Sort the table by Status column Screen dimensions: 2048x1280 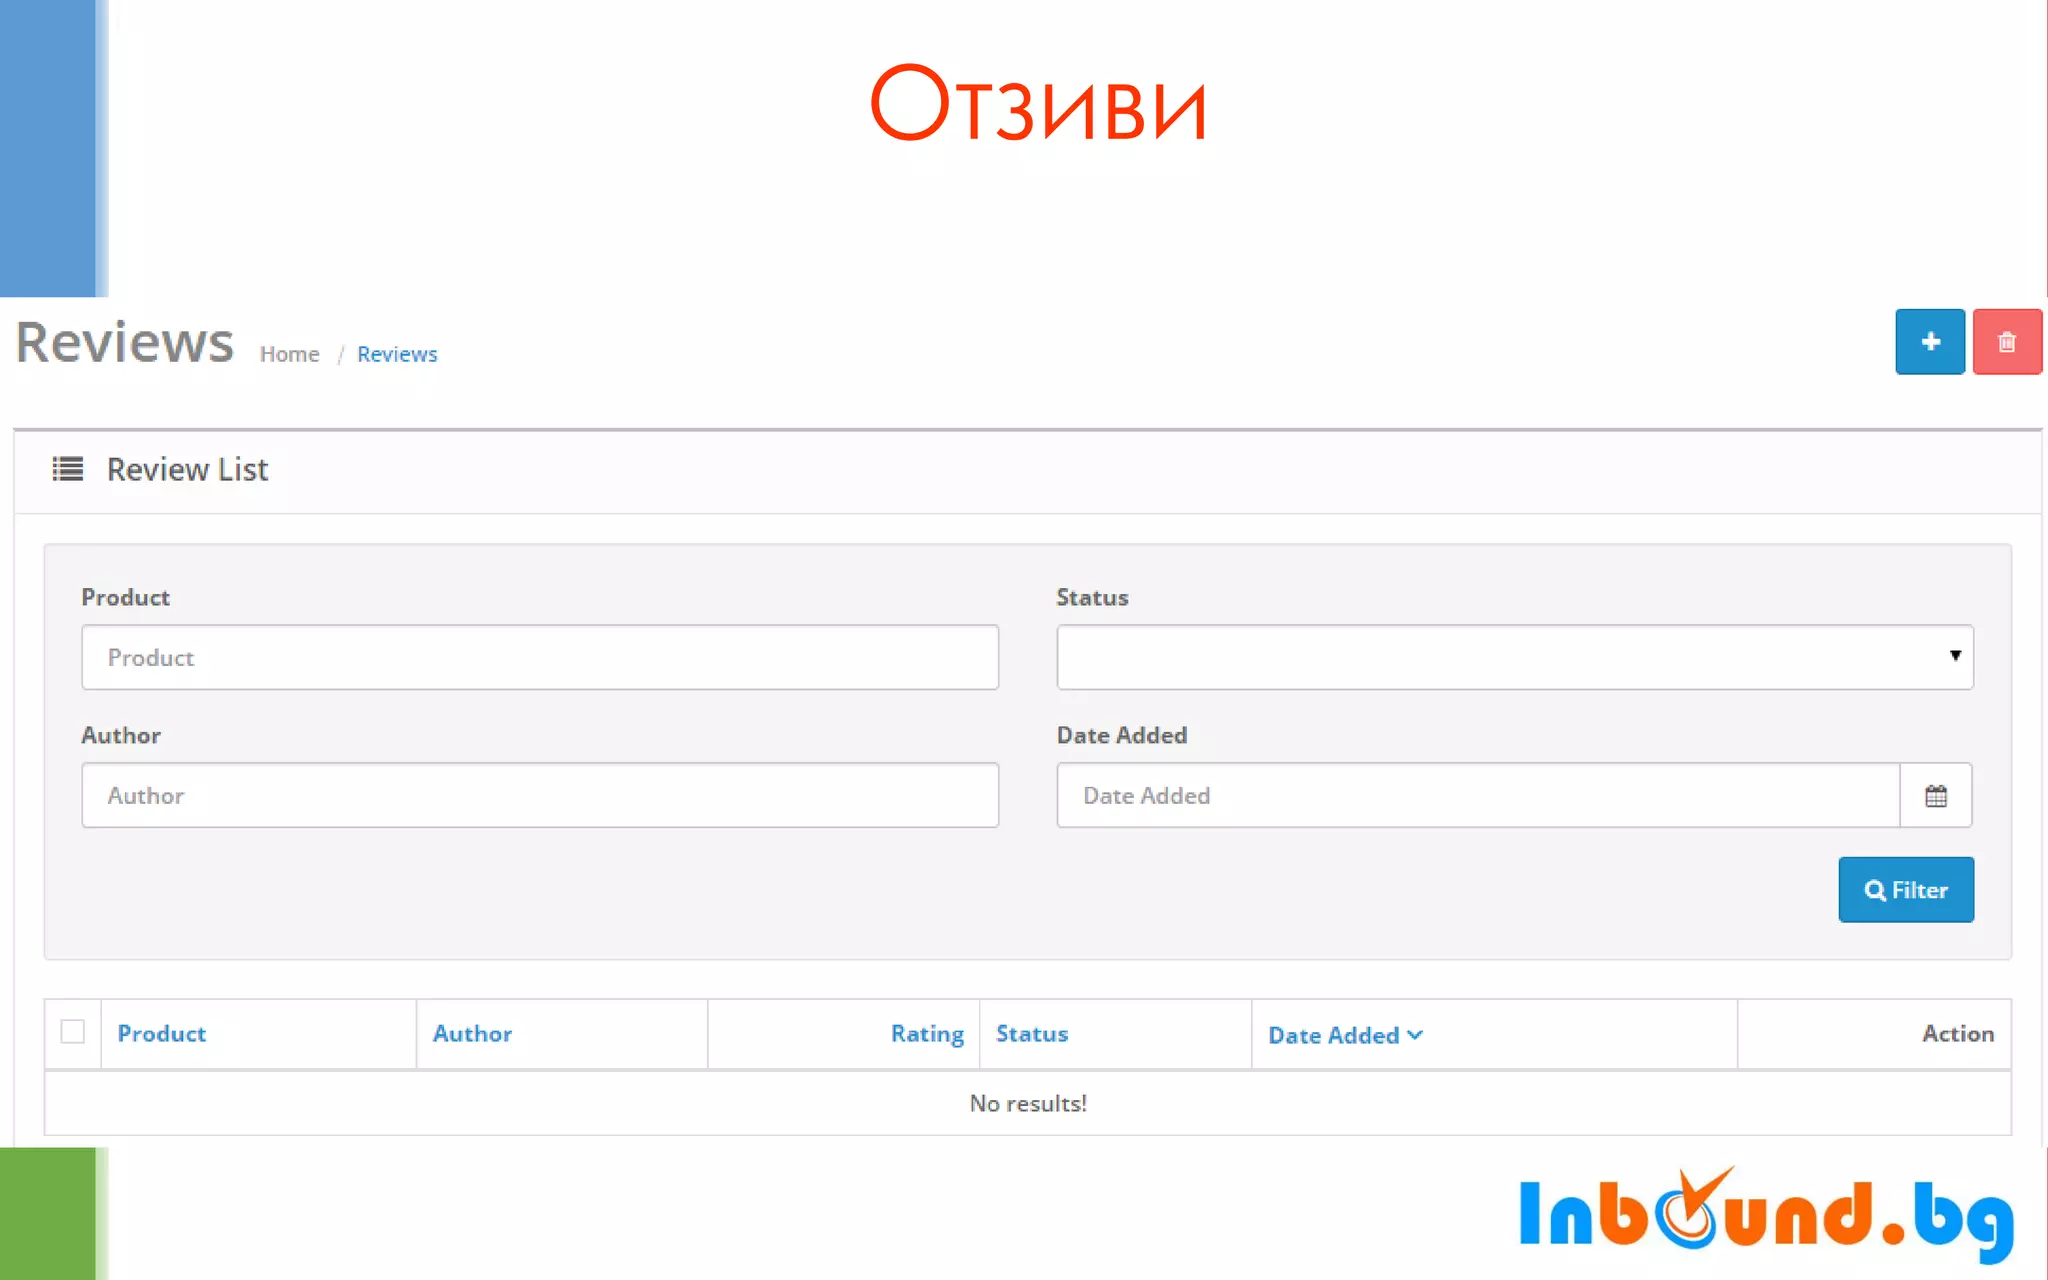tap(1032, 1034)
